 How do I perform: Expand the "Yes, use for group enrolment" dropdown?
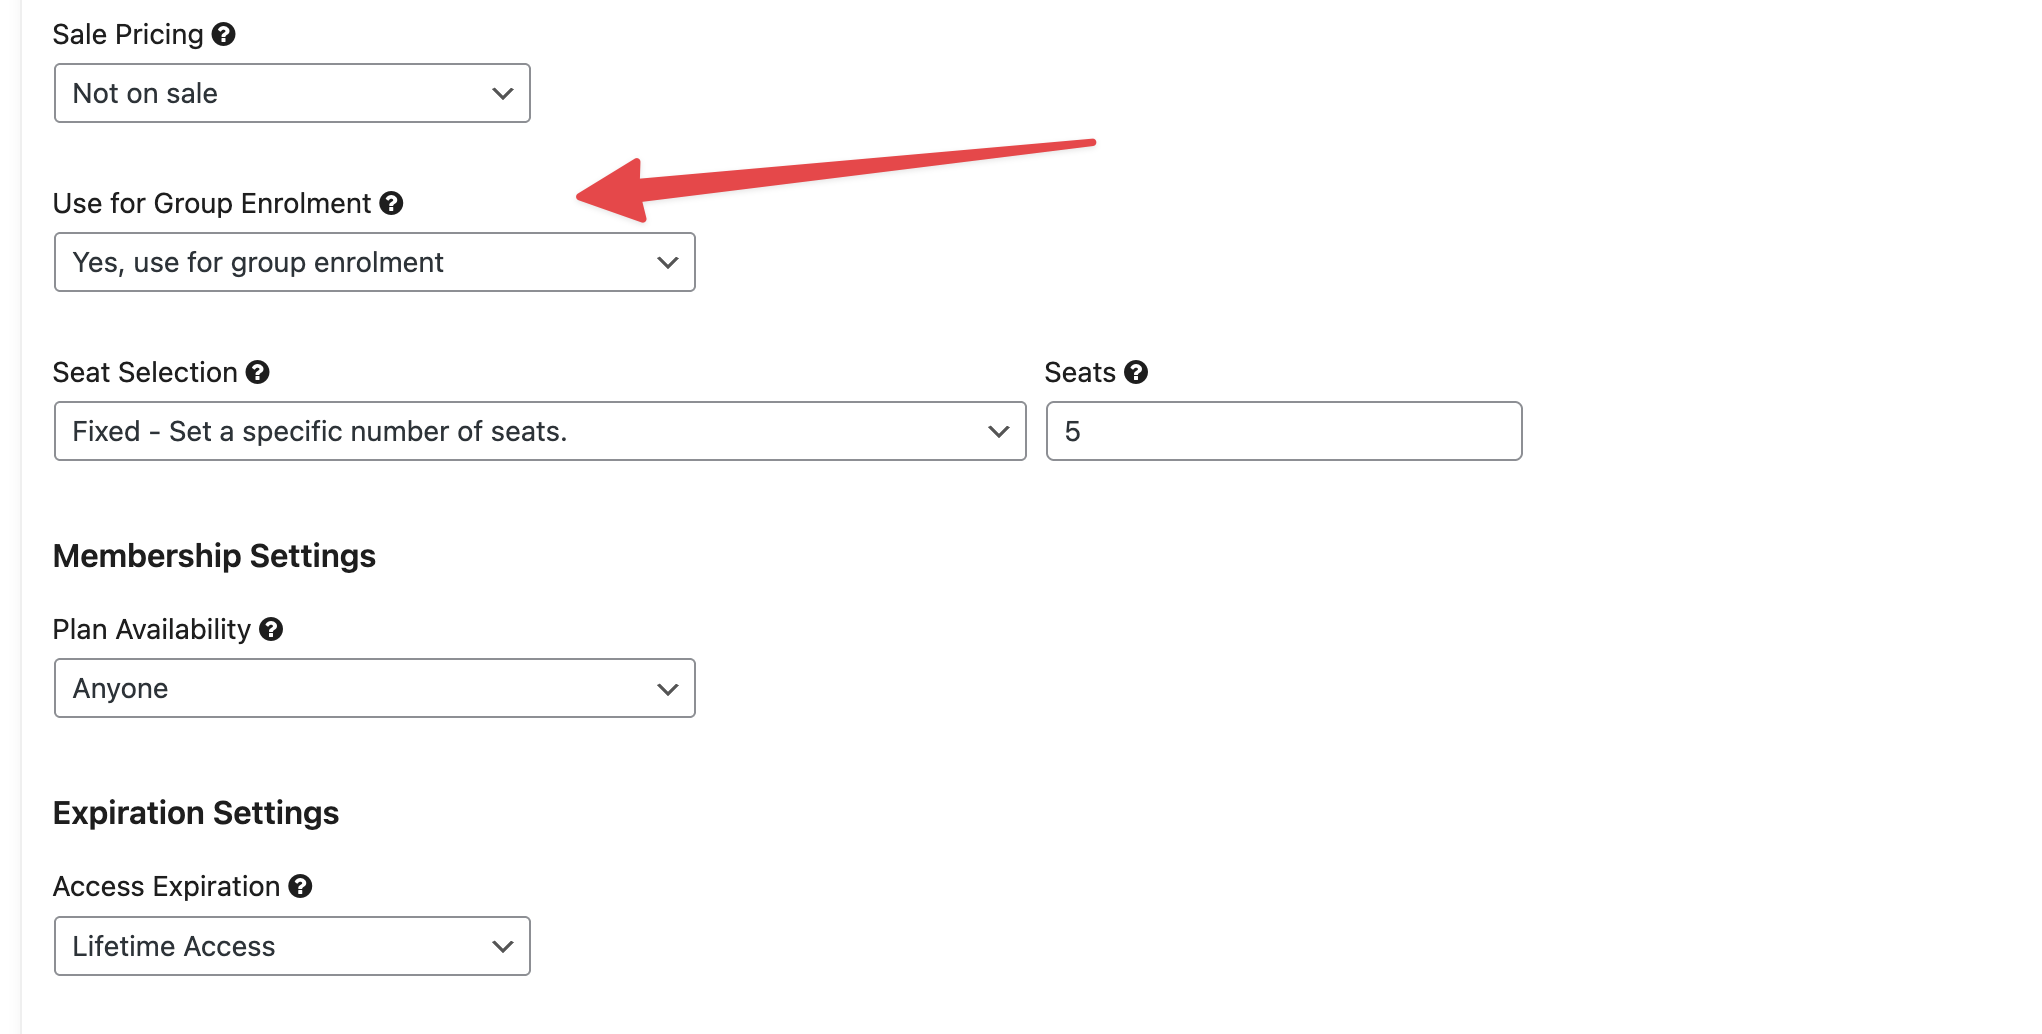point(374,262)
